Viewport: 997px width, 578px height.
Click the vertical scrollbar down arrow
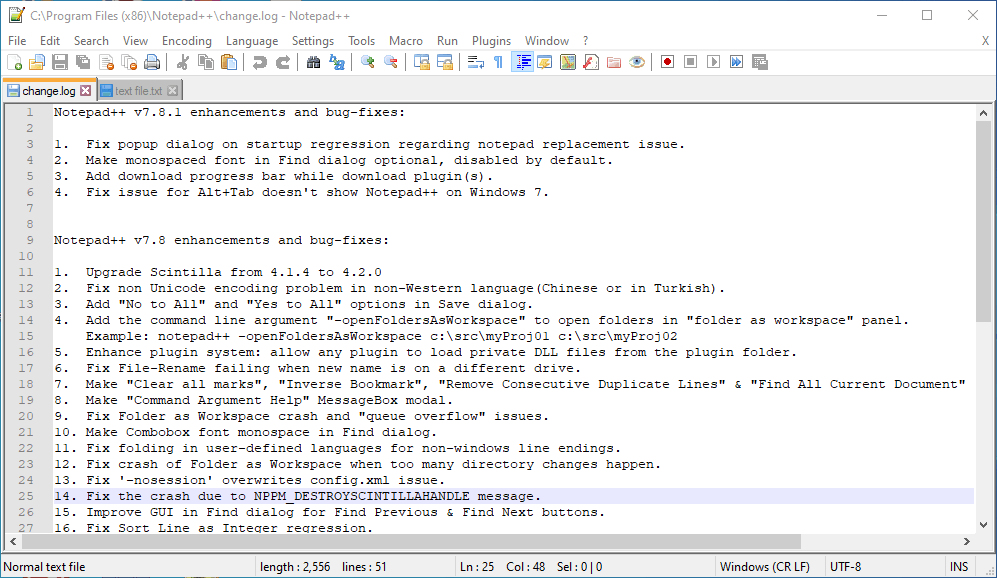pyautogui.click(x=983, y=525)
